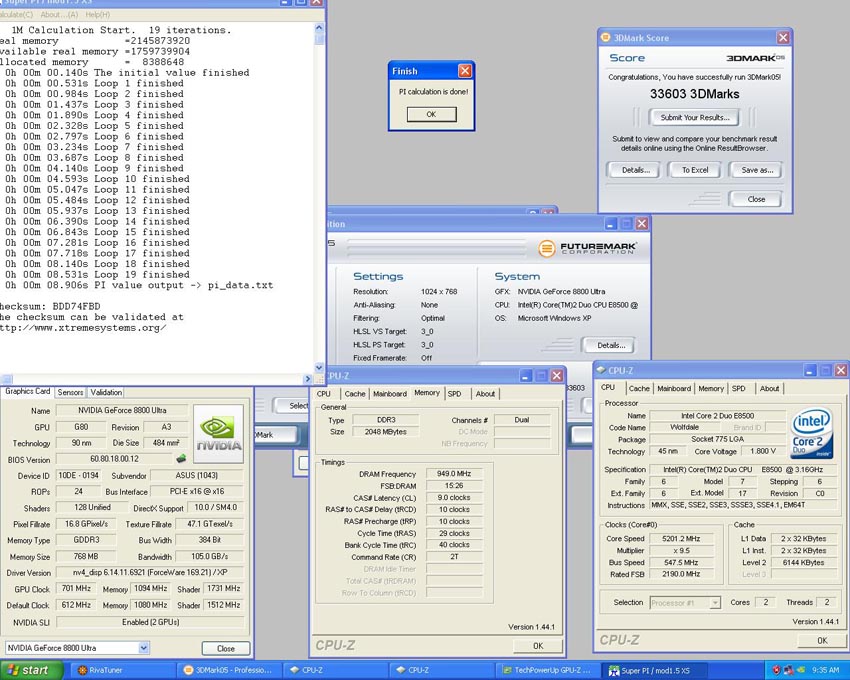The width and height of the screenshot is (850, 680).
Task: Click the Intel Core 2 Duo logo
Action: coord(811,433)
